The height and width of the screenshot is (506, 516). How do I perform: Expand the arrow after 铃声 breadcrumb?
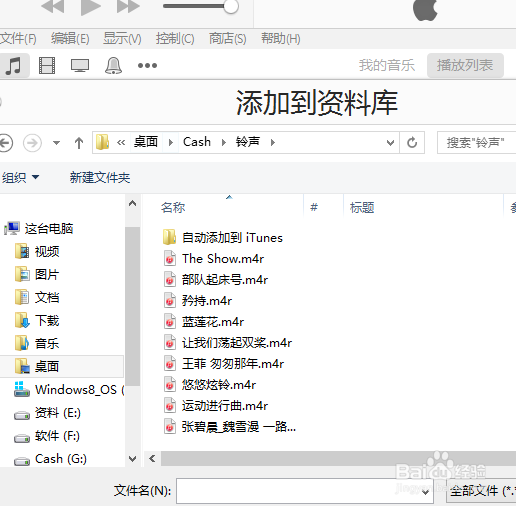coord(273,143)
